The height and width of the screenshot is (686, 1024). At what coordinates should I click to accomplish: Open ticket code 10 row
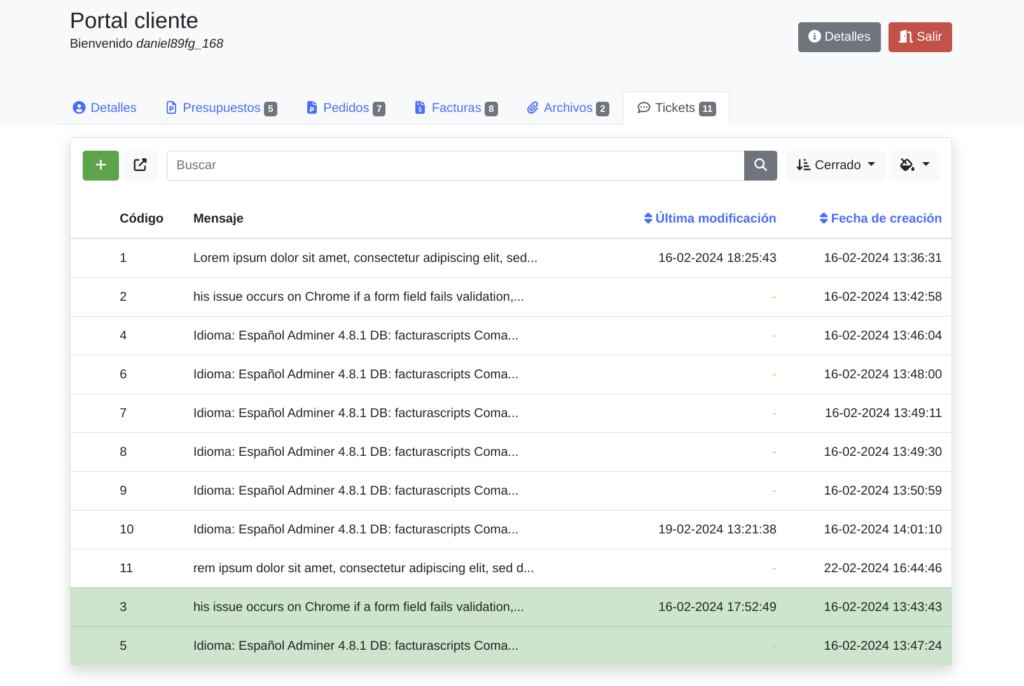point(355,529)
